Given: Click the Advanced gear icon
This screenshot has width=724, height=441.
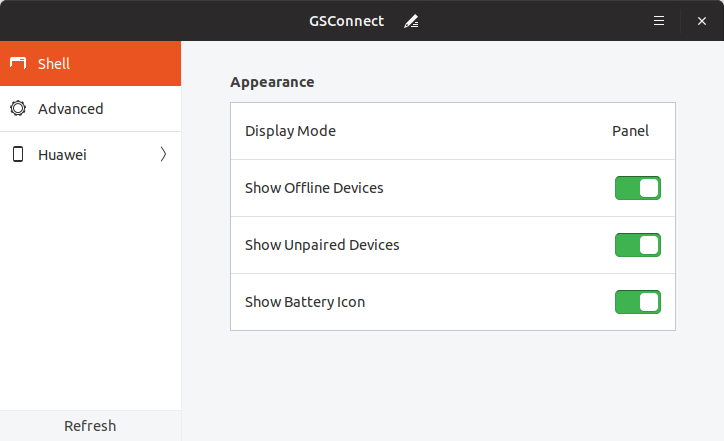Looking at the screenshot, I should 18,109.
